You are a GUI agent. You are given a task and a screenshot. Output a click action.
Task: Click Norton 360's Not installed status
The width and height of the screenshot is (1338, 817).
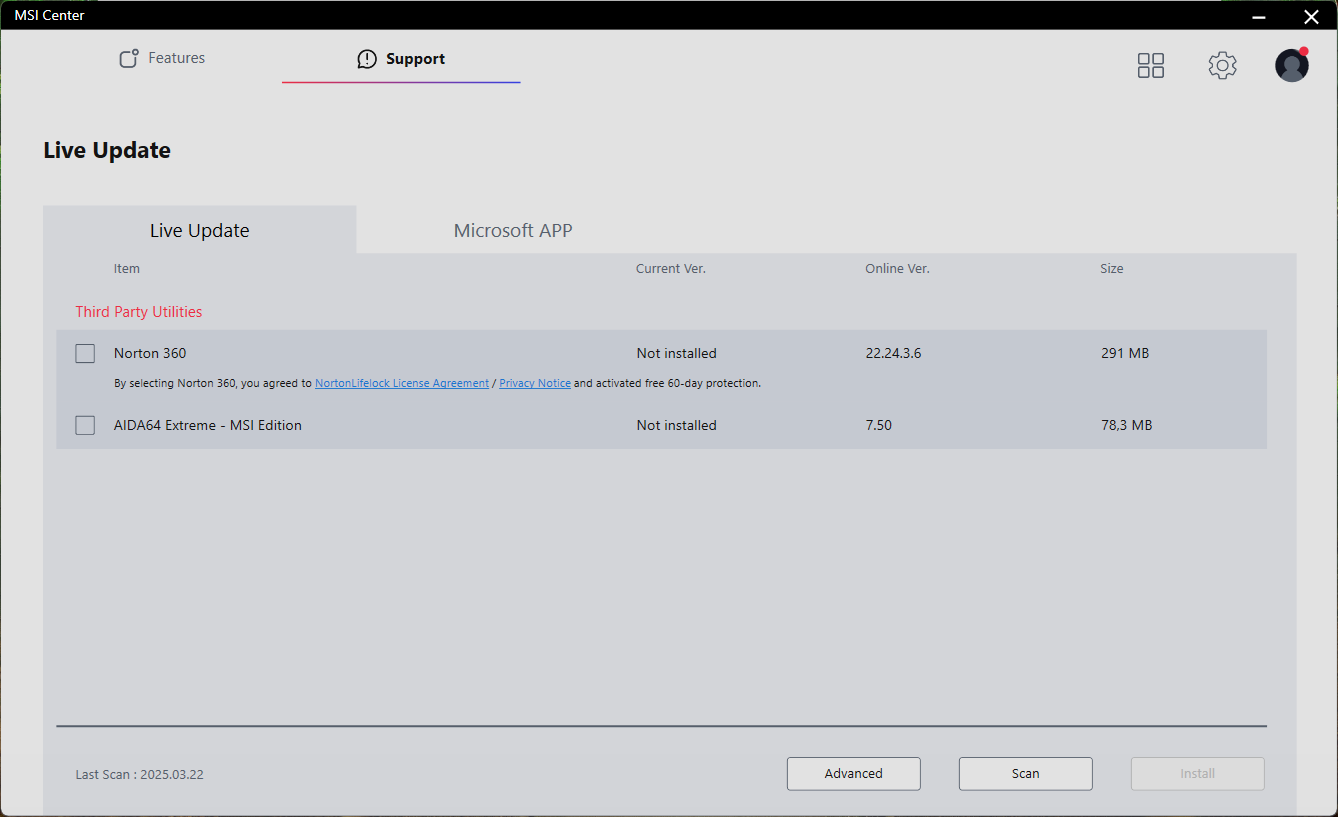677,353
